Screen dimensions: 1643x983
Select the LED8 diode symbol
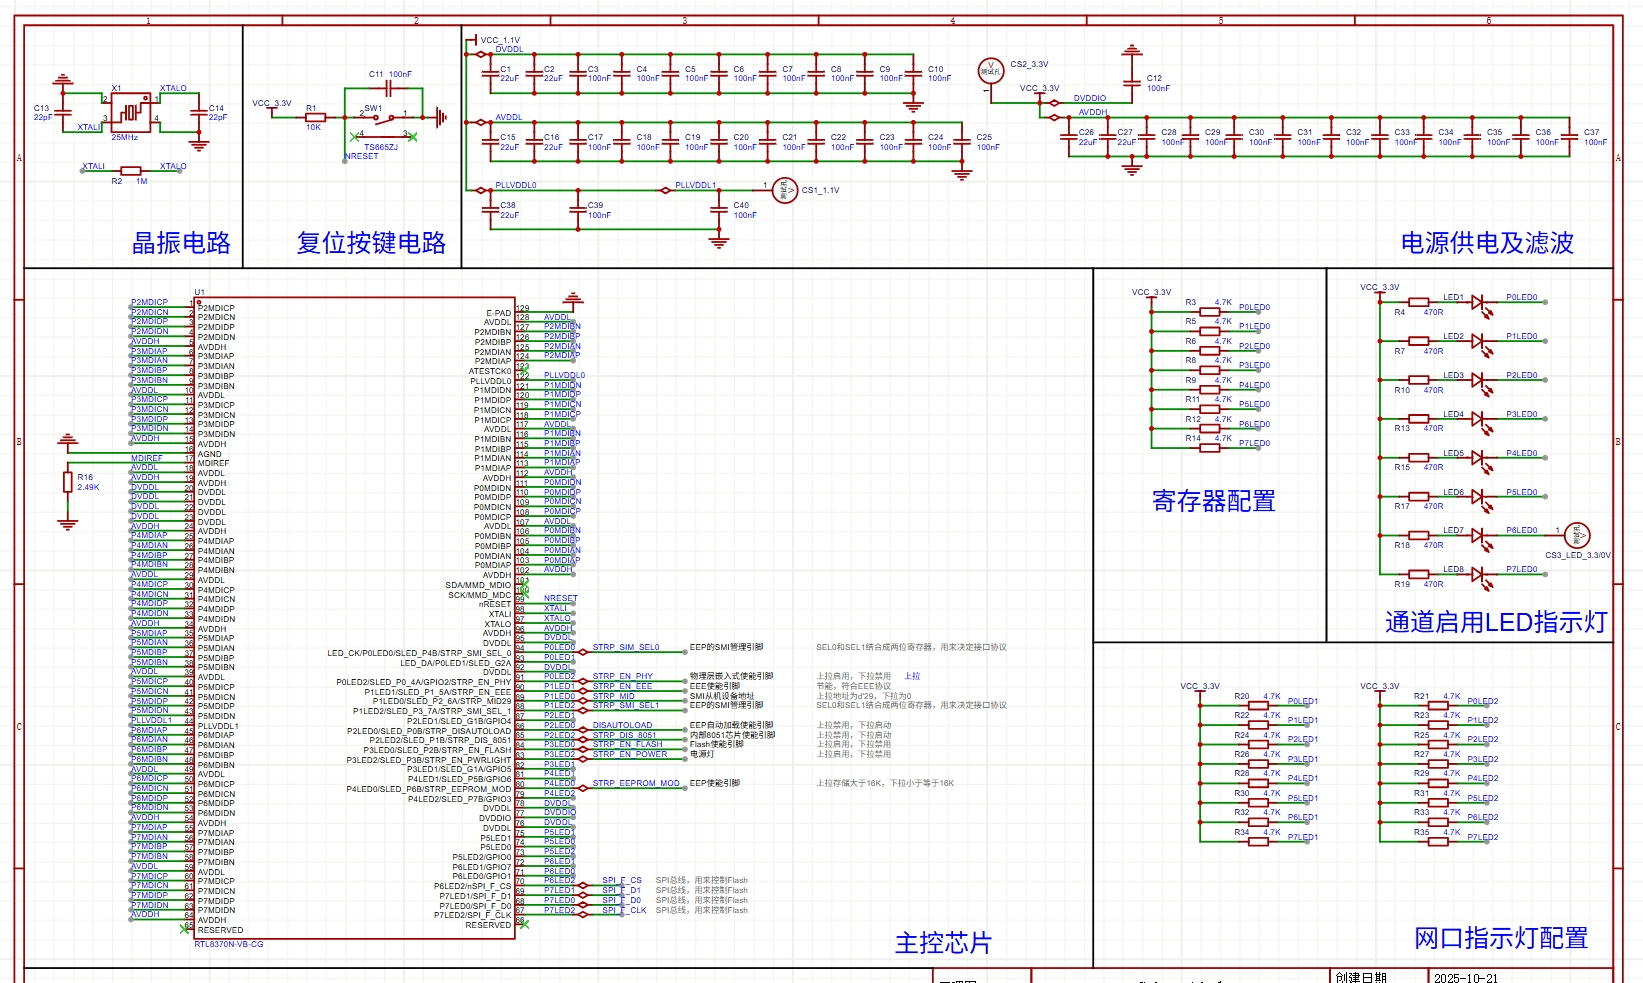tap(1477, 574)
